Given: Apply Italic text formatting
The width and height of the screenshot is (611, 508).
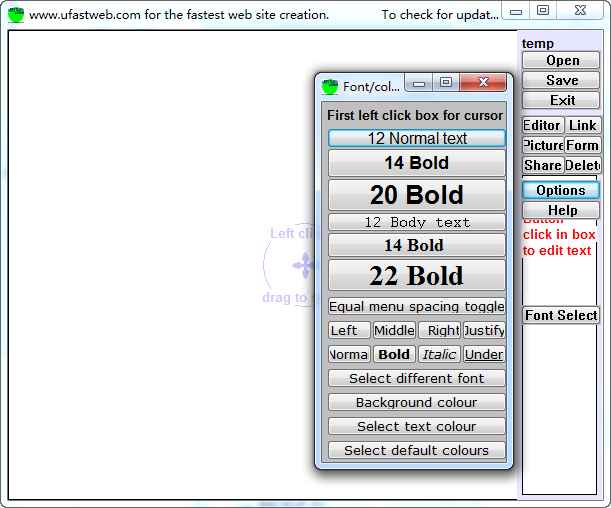Looking at the screenshot, I should [440, 355].
